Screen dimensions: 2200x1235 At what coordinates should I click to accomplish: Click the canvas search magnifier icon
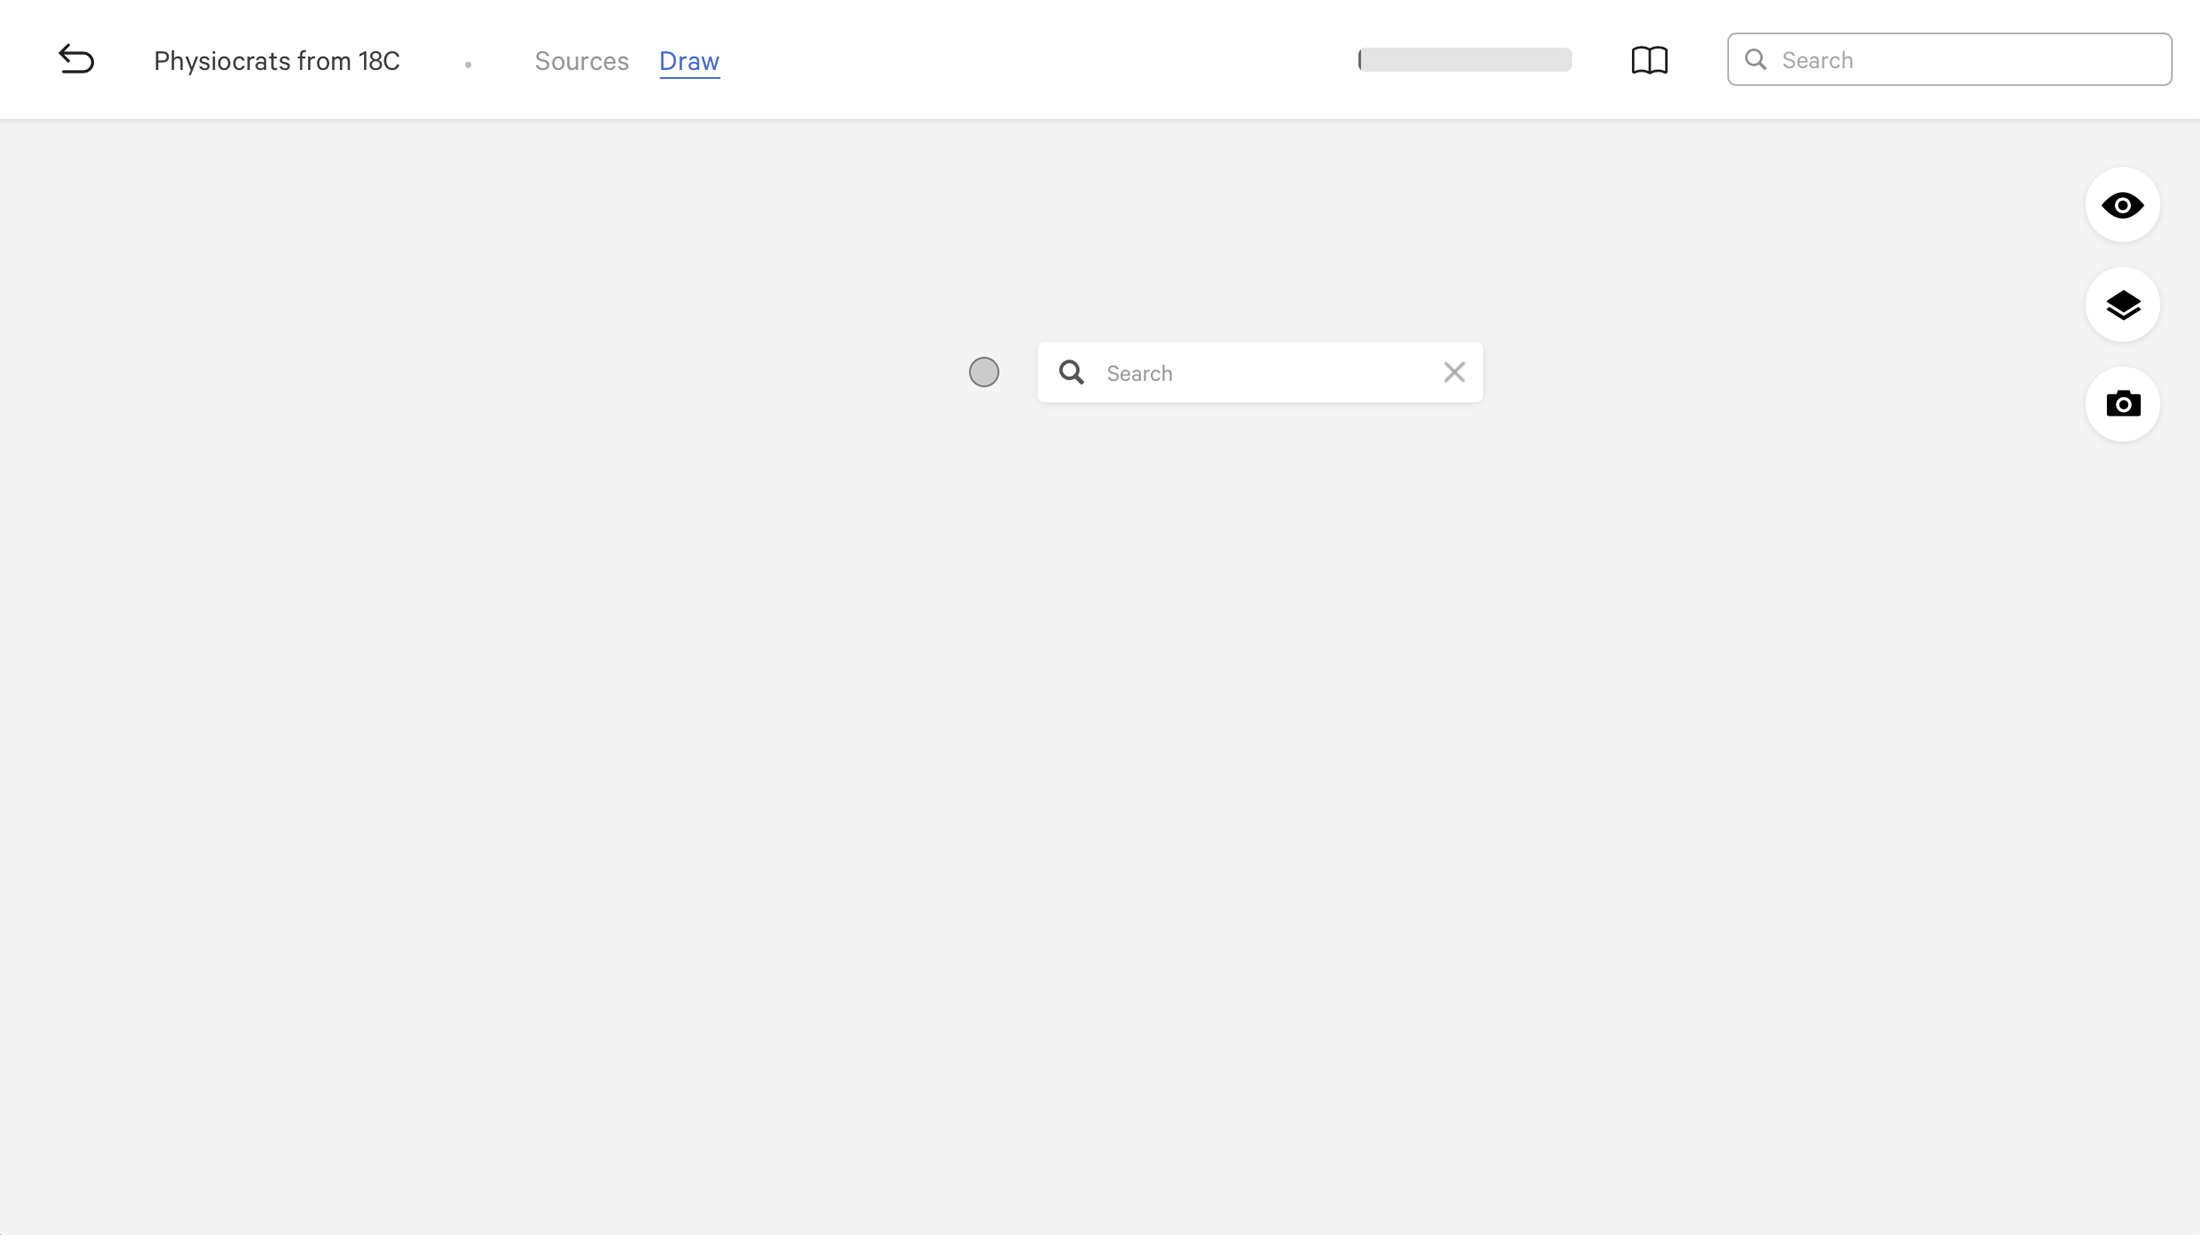1071,372
